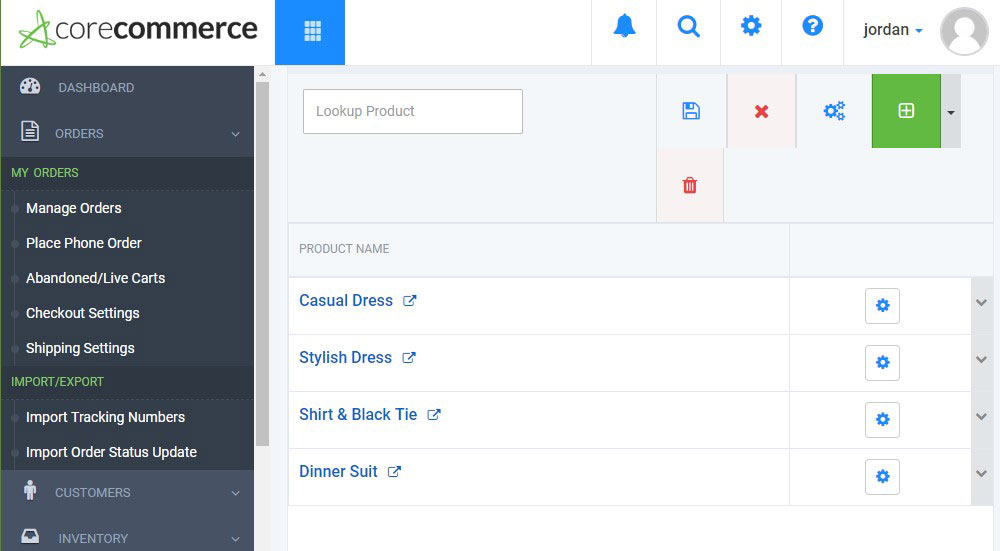The width and height of the screenshot is (1000, 551).
Task: Open Manage Orders
Action: tap(73, 208)
